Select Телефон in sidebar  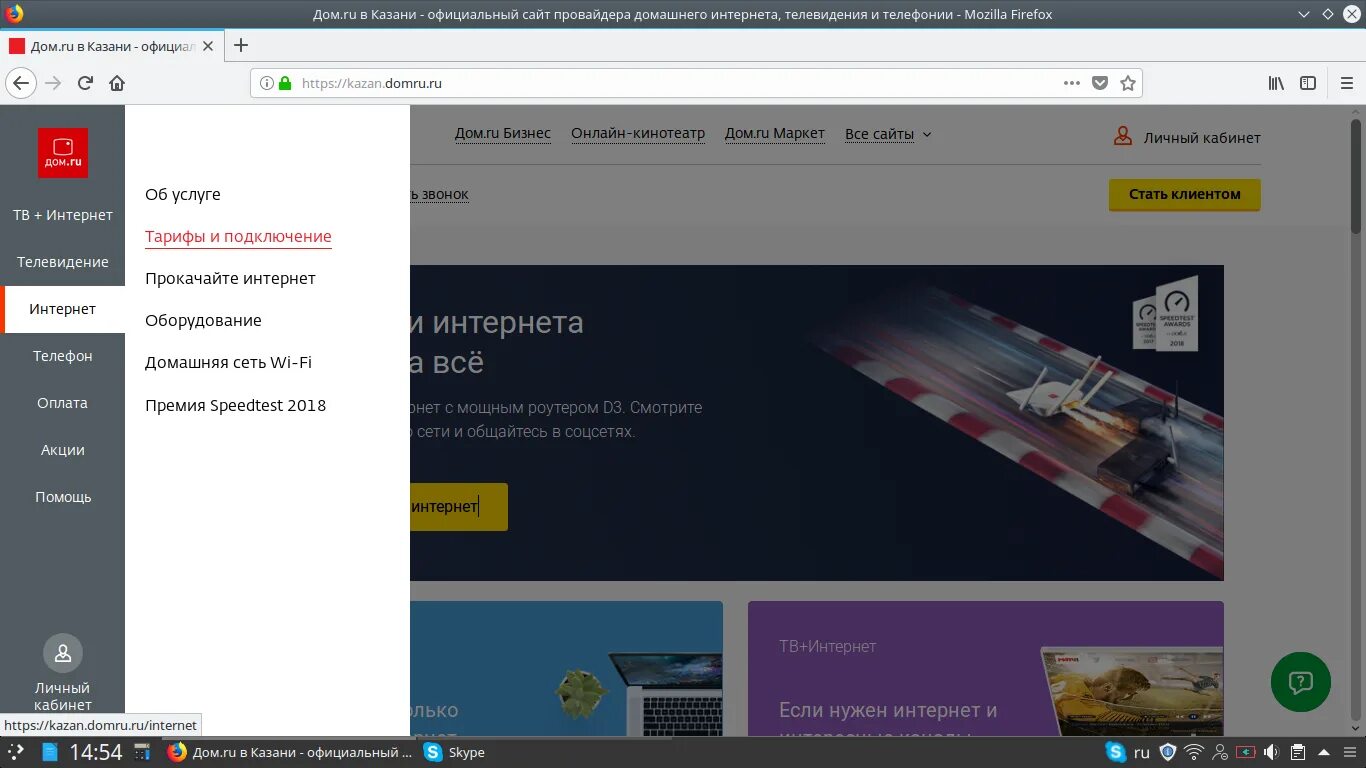[63, 356]
